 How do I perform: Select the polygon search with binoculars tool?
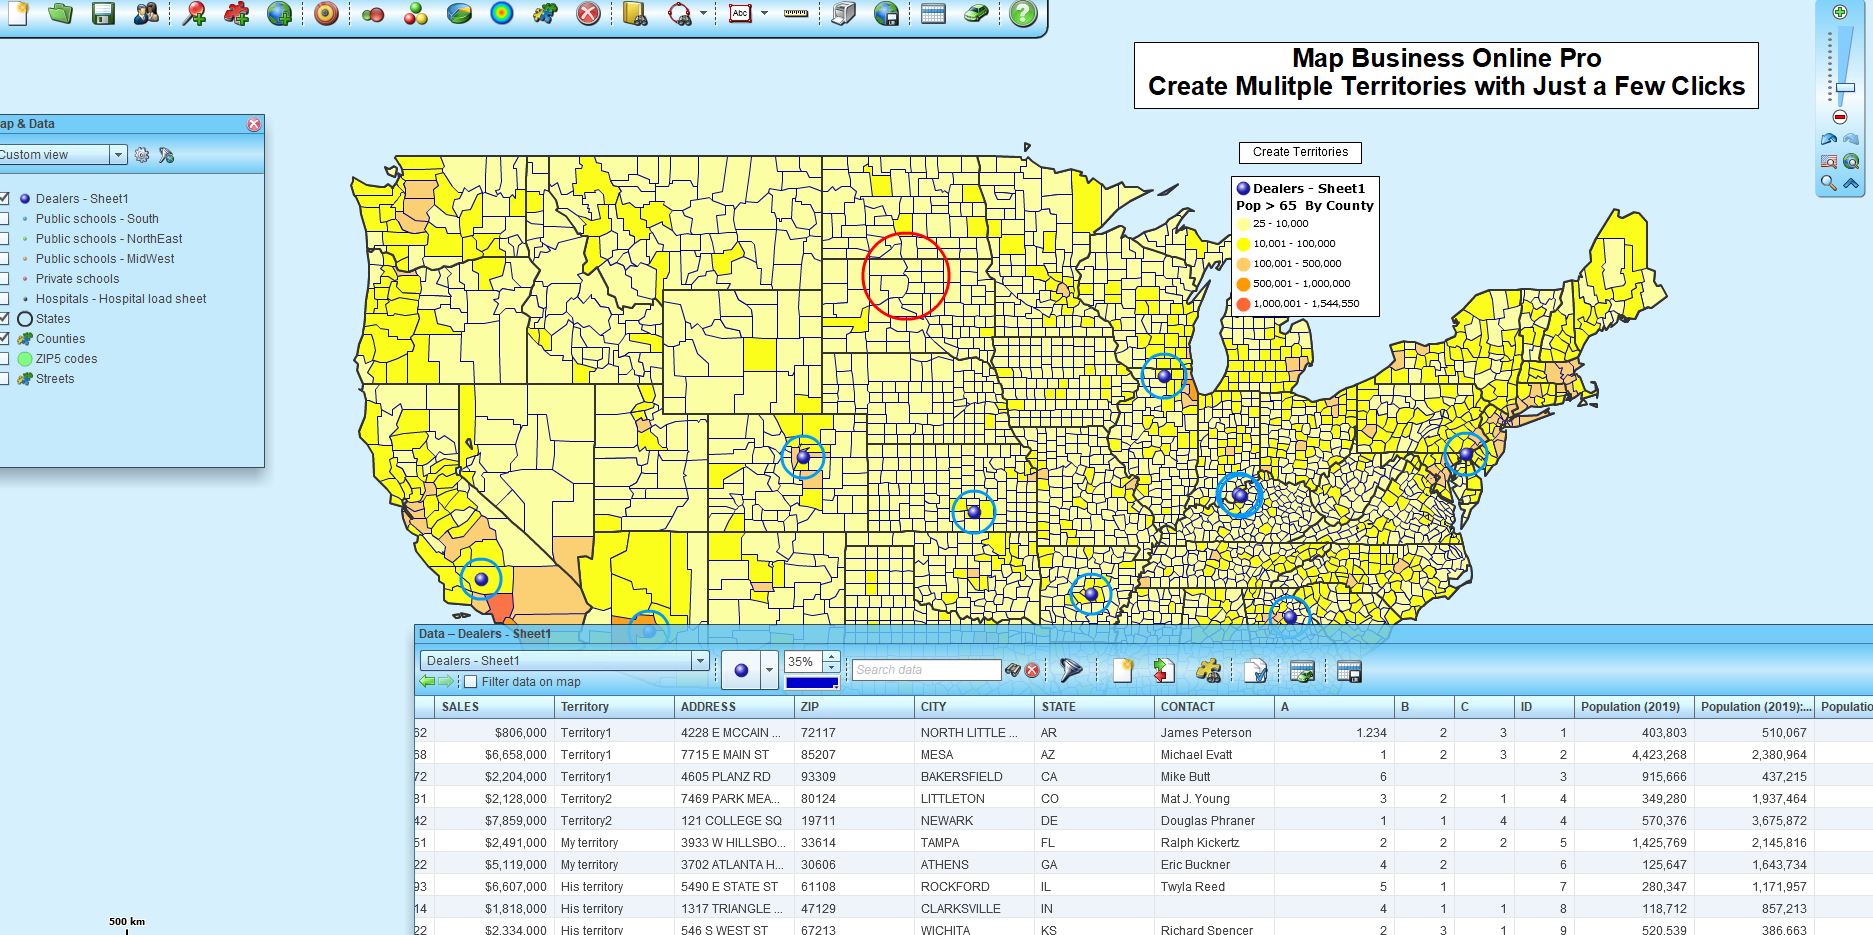[x=680, y=14]
